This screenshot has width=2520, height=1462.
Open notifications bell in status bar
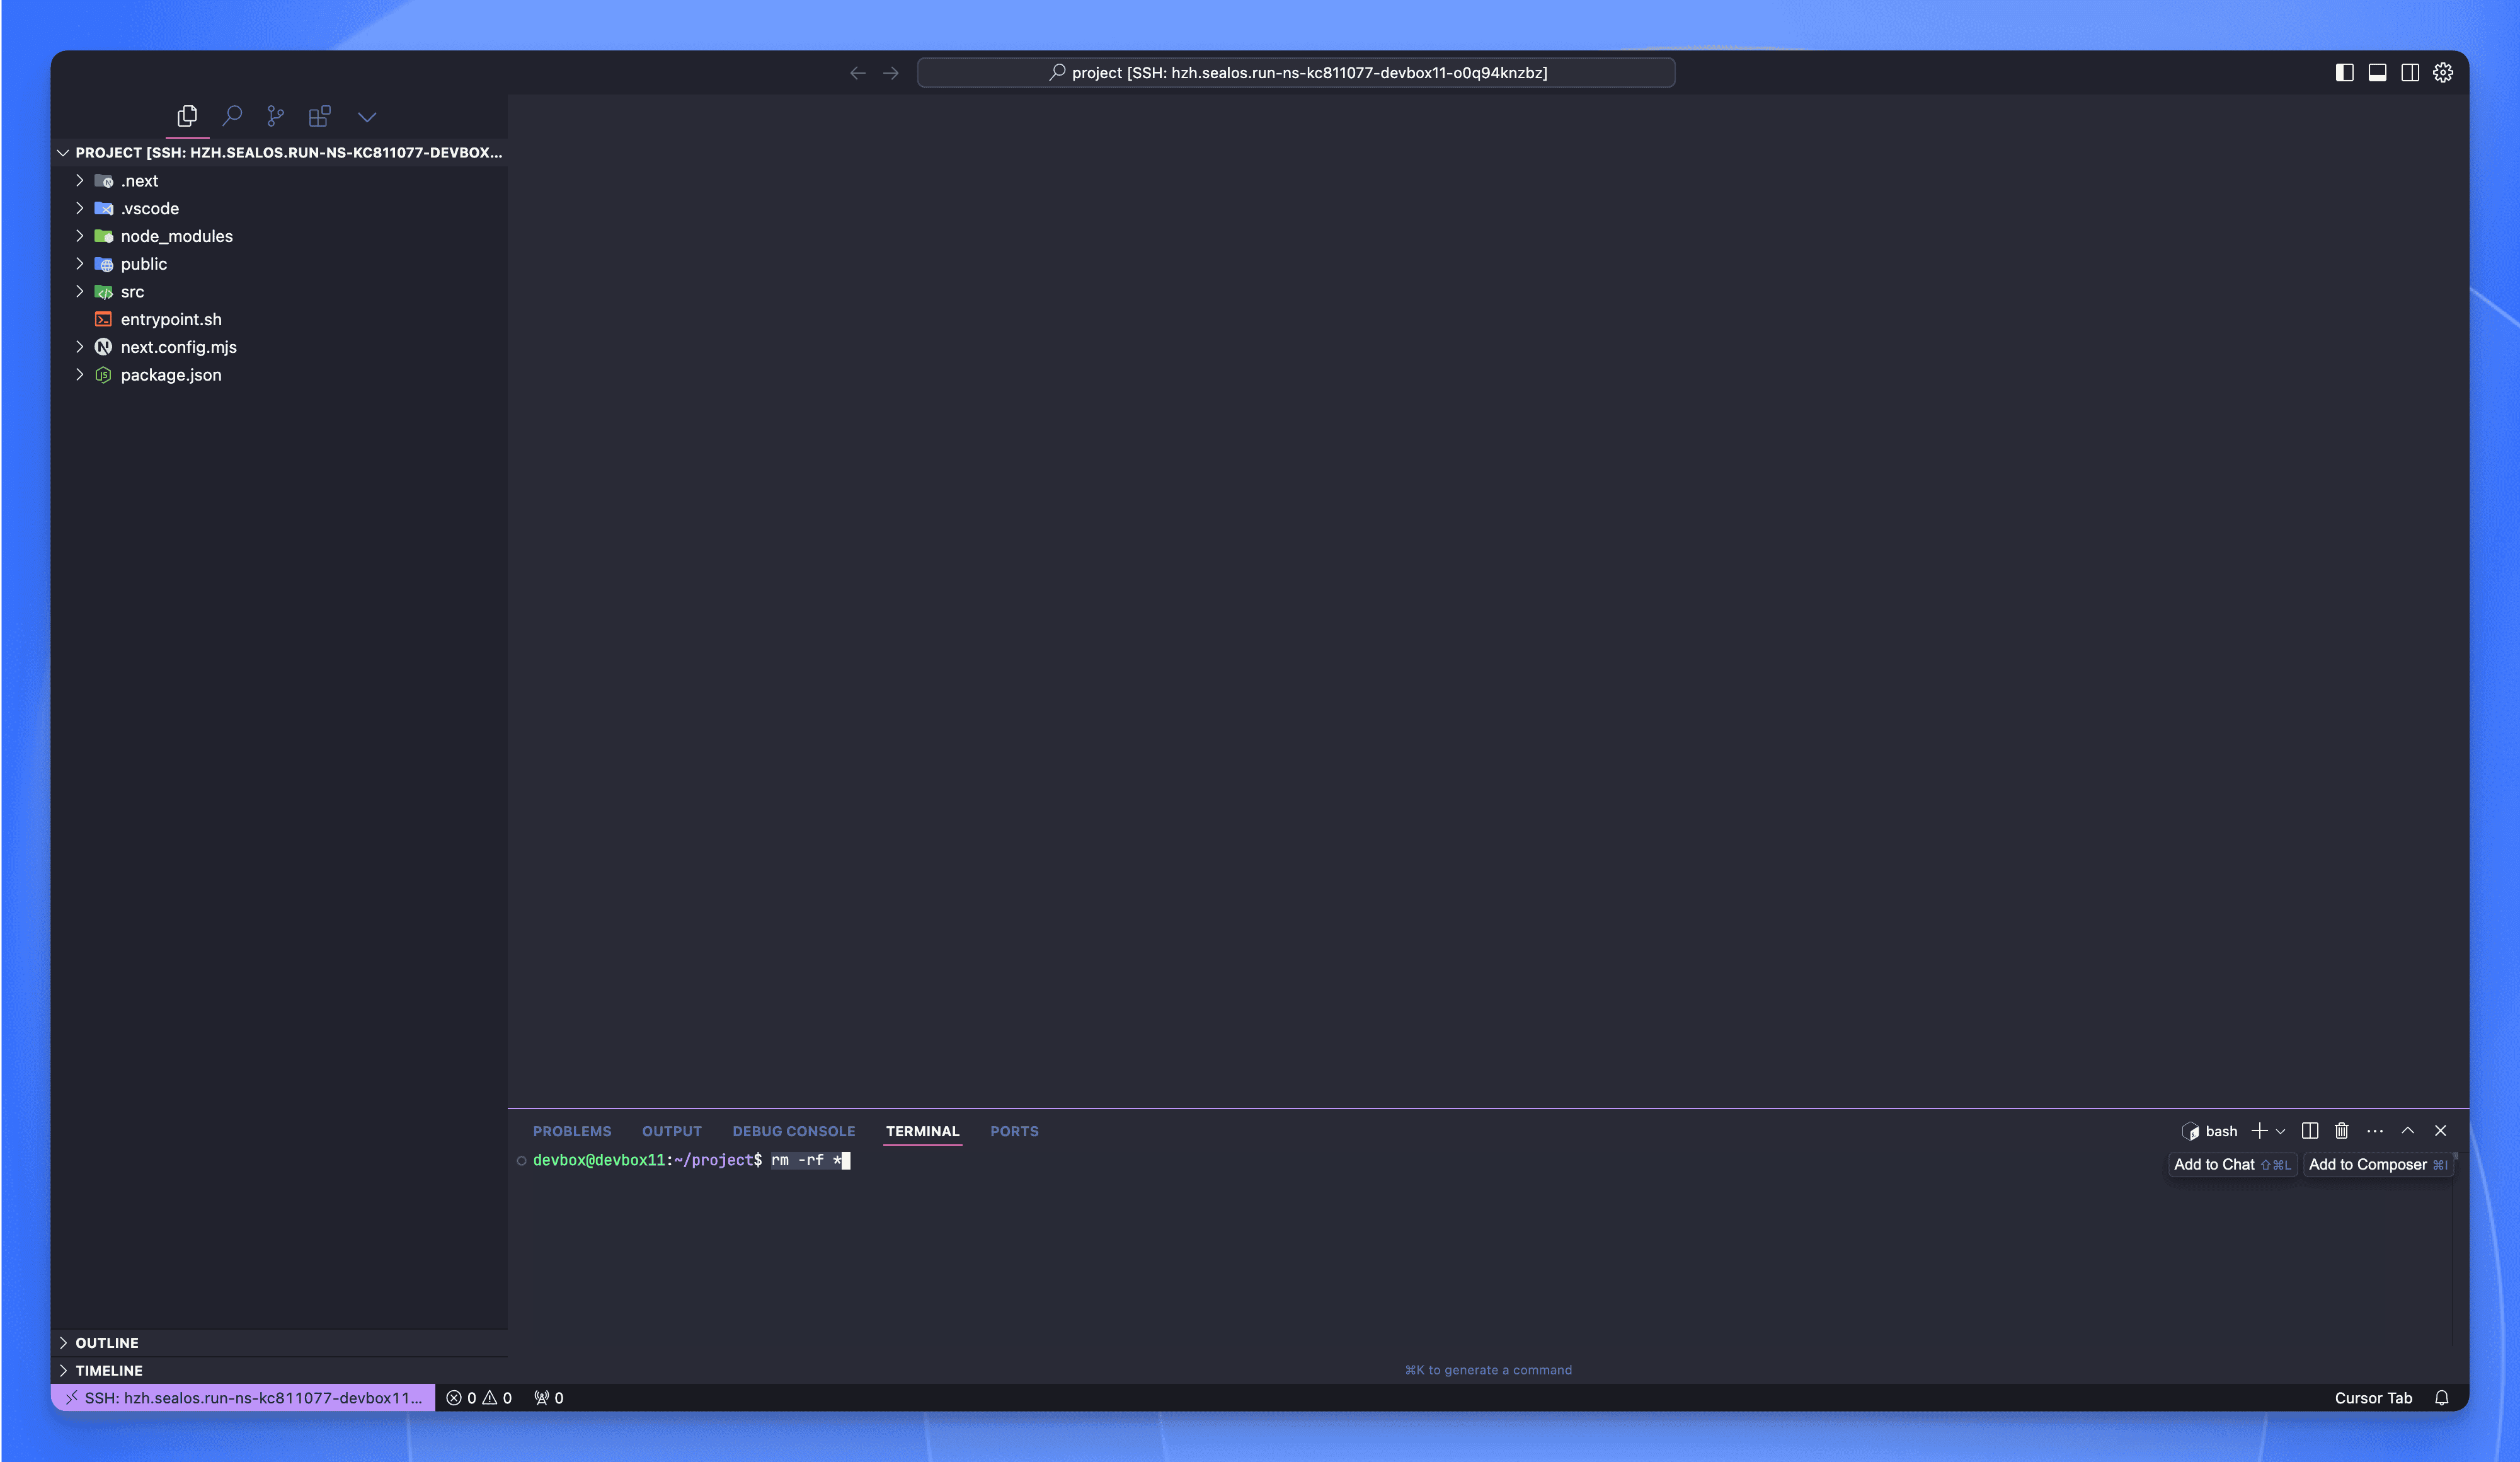pos(2442,1398)
